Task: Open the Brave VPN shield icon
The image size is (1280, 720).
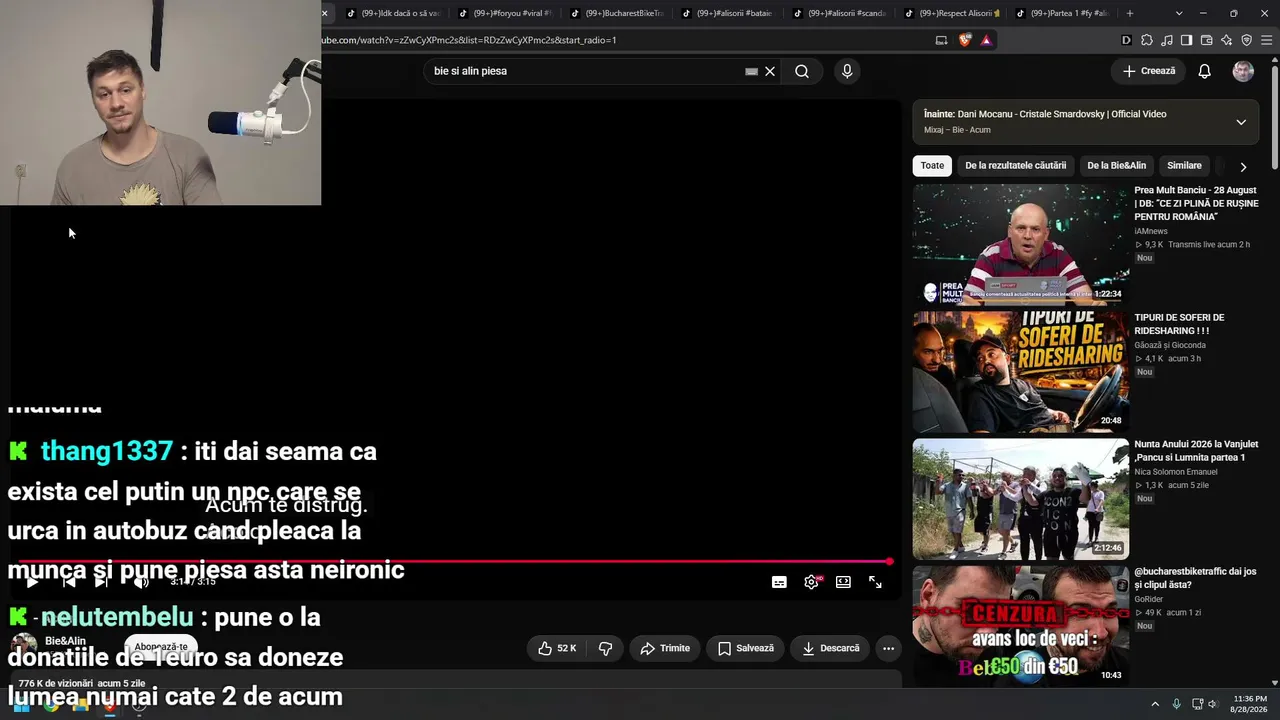Action: [1247, 40]
